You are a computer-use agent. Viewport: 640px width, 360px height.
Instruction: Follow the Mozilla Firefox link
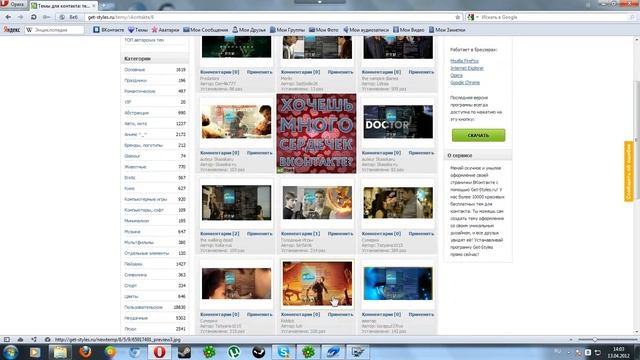click(464, 61)
